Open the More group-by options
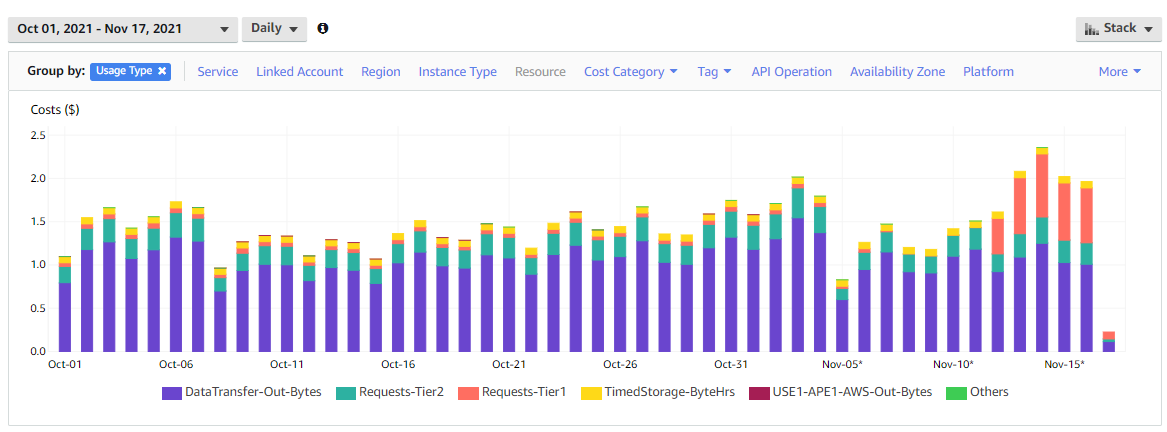The height and width of the screenshot is (432, 1167). click(1119, 72)
